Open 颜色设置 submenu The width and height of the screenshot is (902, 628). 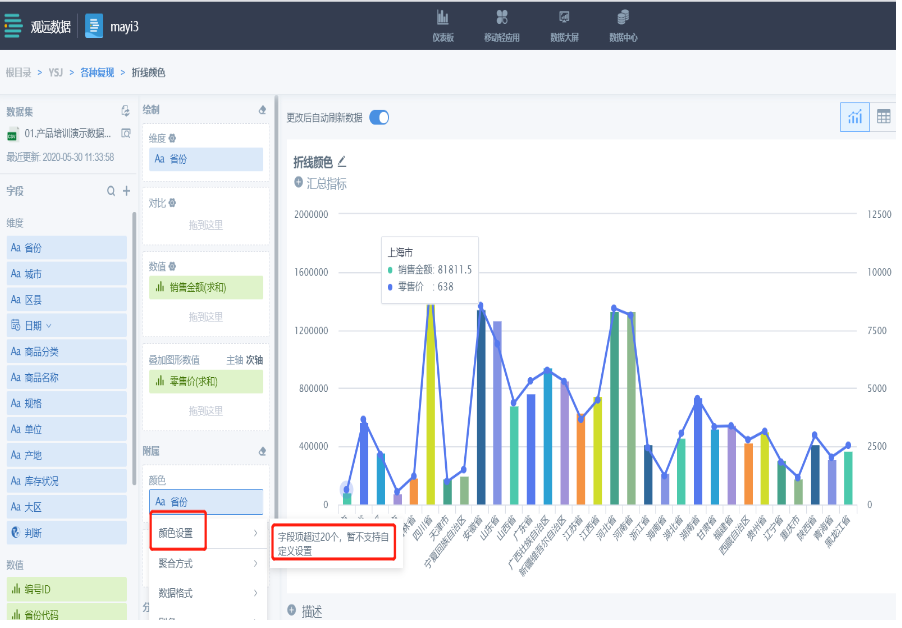click(x=208, y=533)
